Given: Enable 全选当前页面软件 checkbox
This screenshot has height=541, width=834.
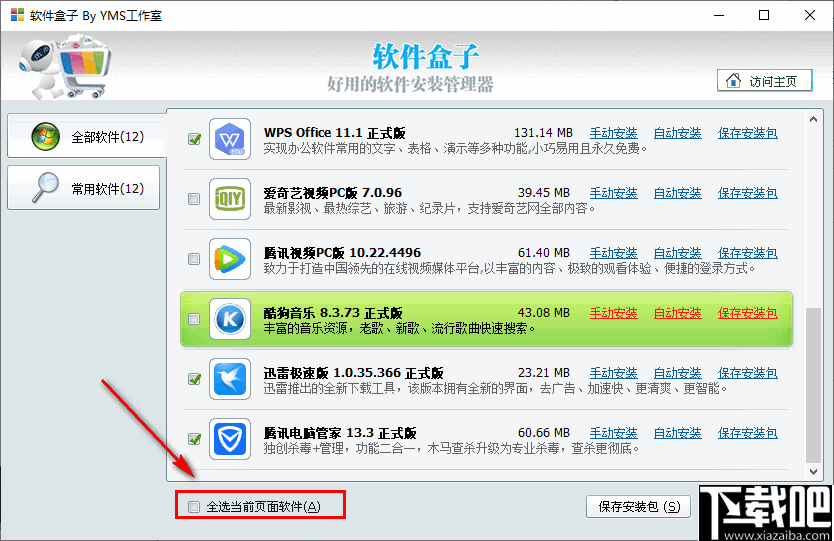Looking at the screenshot, I should [x=194, y=507].
